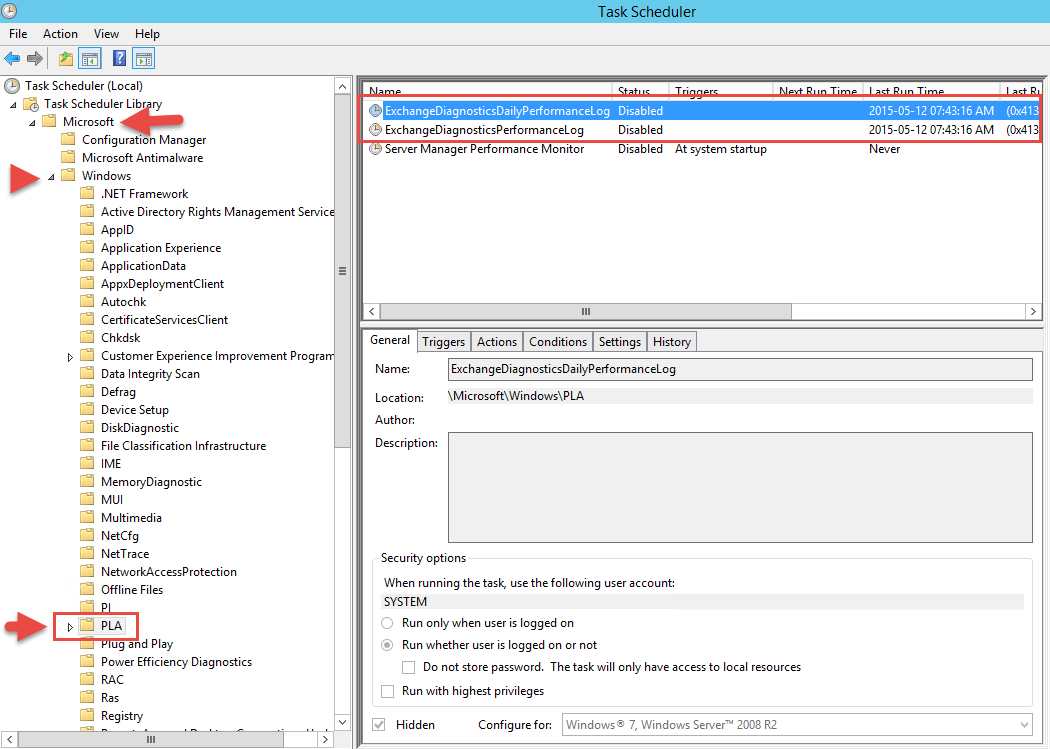
Task: Toggle the Show/Hide Action Pane icon
Action: point(142,57)
